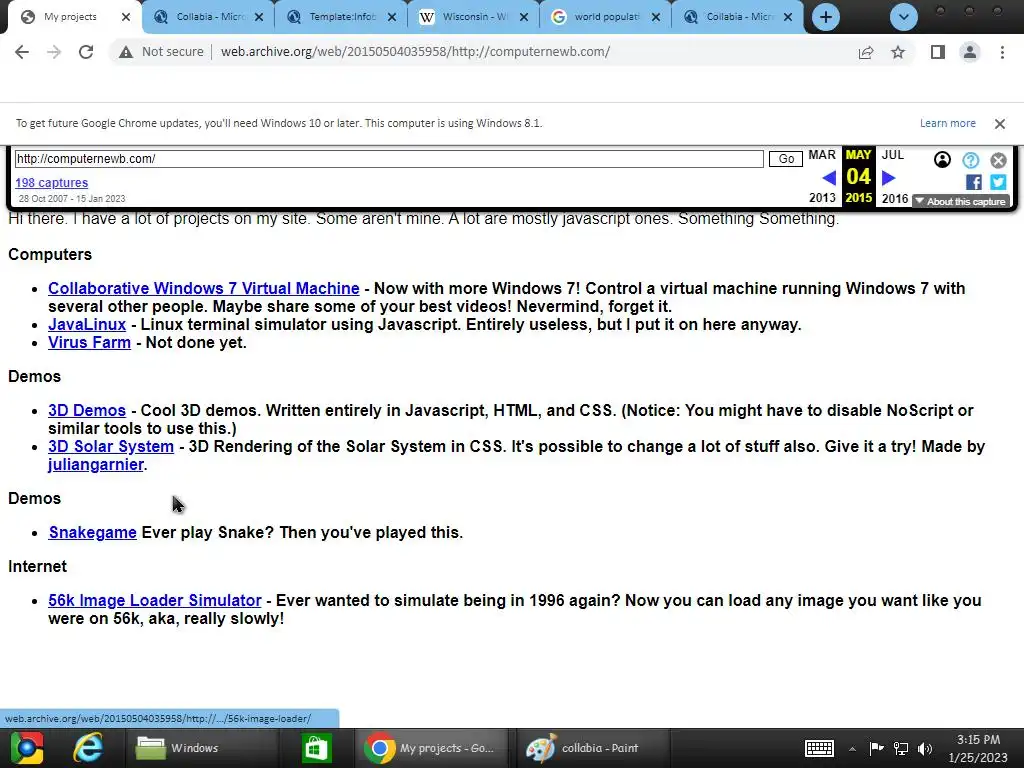Visit the juliangarnier link
The image size is (1024, 768).
pyautogui.click(x=96, y=464)
